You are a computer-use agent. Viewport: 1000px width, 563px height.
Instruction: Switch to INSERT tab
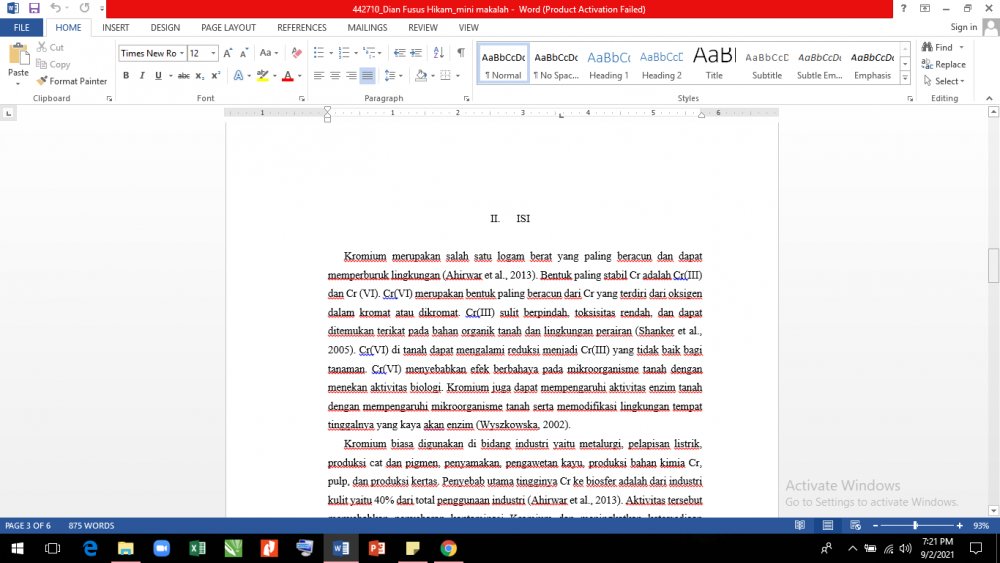(115, 27)
